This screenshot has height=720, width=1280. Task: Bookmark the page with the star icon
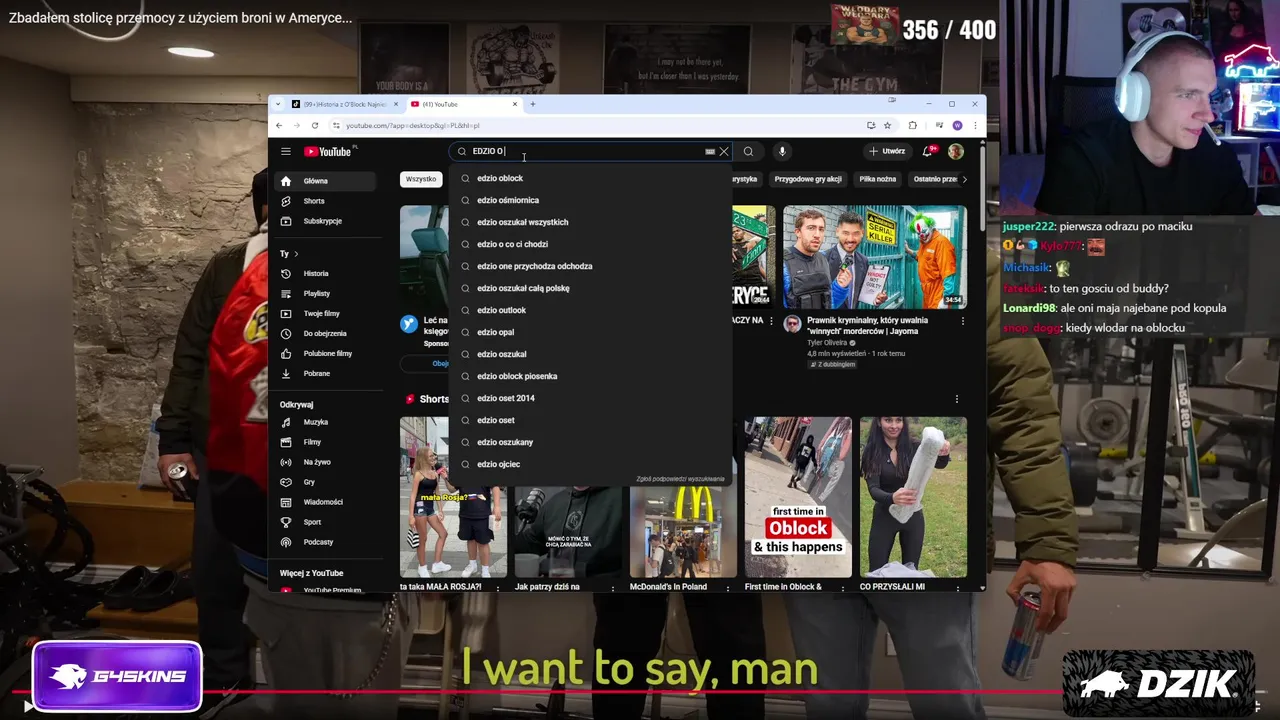pos(887,125)
